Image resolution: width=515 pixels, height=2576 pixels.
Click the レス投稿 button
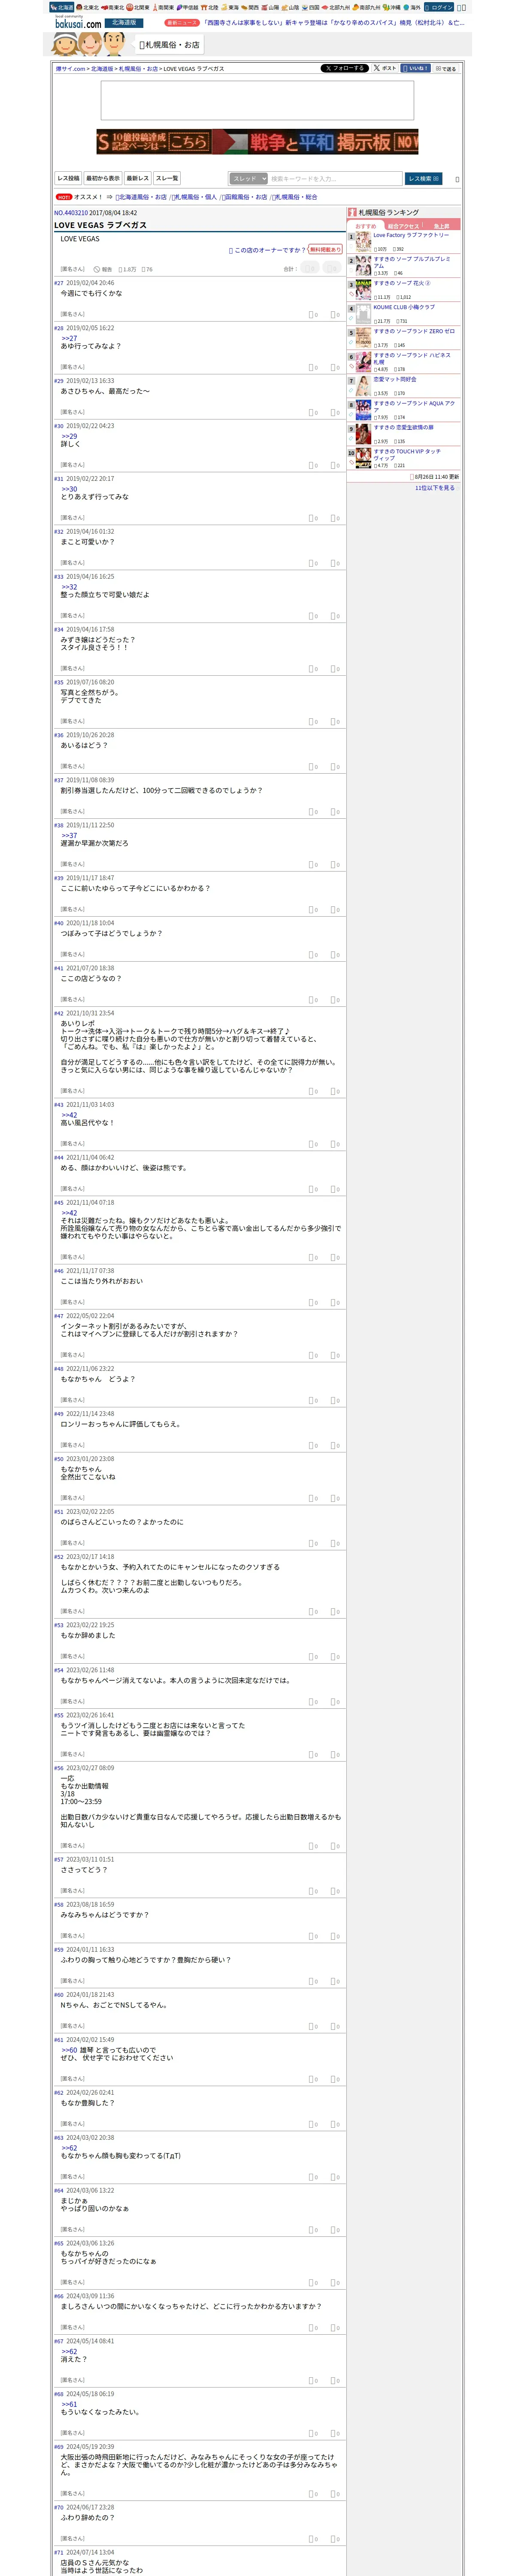tap(68, 178)
